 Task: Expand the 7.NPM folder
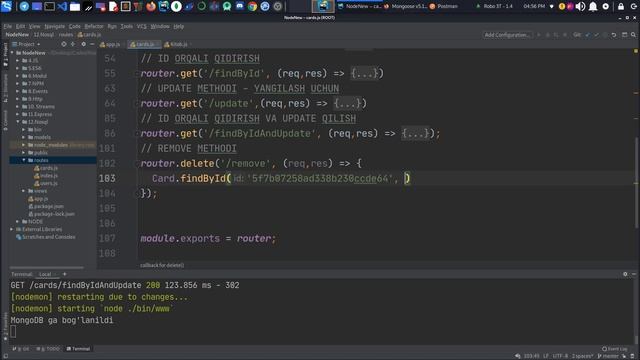[18, 83]
